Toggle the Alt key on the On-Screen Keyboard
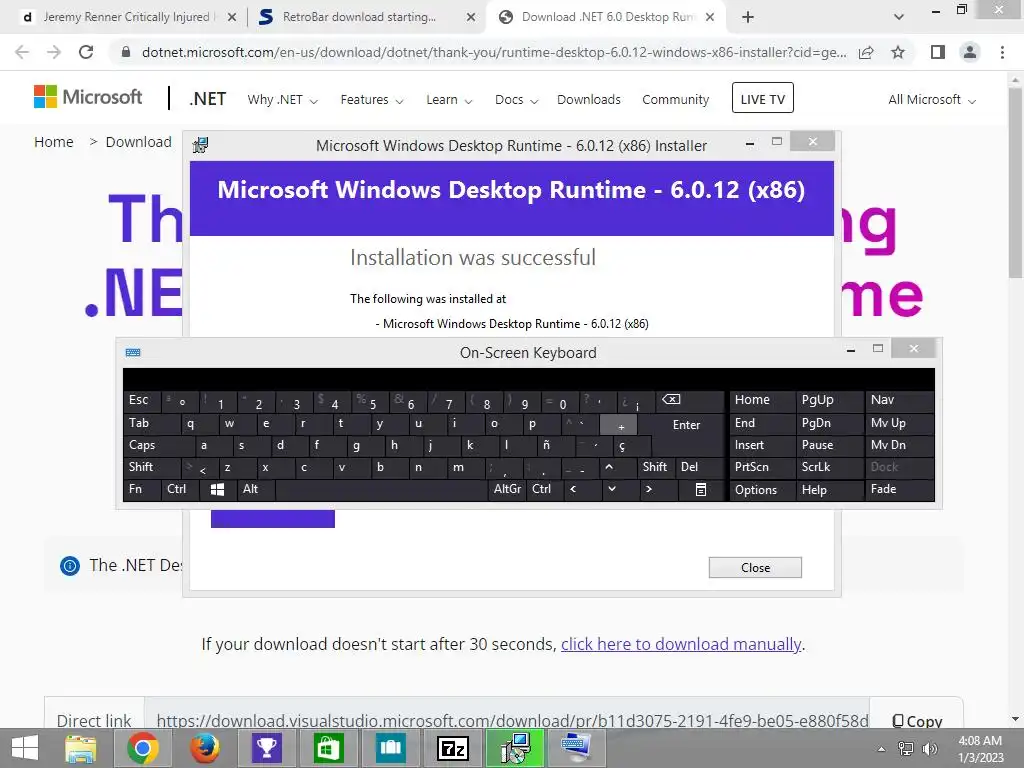This screenshot has height=768, width=1024. click(x=255, y=489)
